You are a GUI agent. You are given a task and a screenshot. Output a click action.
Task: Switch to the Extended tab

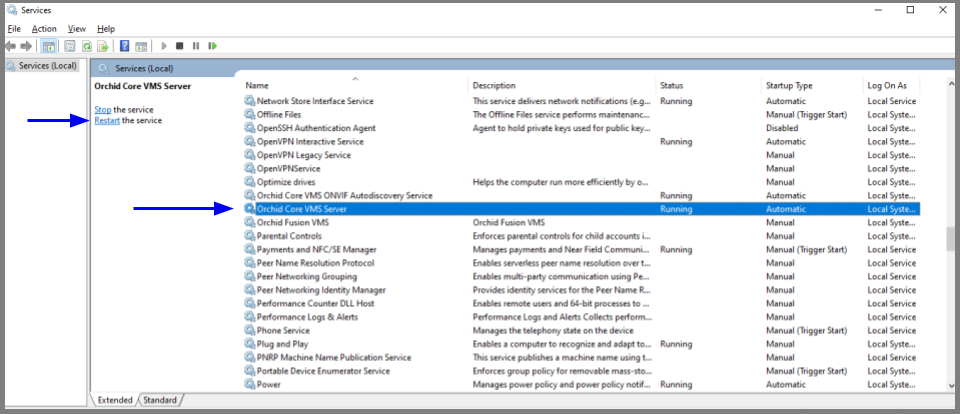tap(115, 400)
